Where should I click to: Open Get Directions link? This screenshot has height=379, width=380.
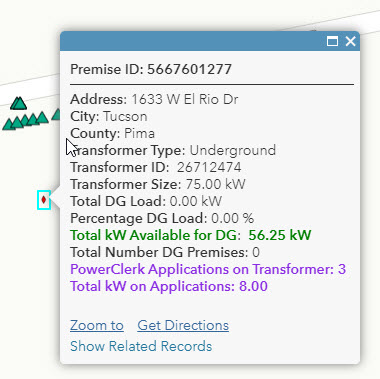coord(183,325)
